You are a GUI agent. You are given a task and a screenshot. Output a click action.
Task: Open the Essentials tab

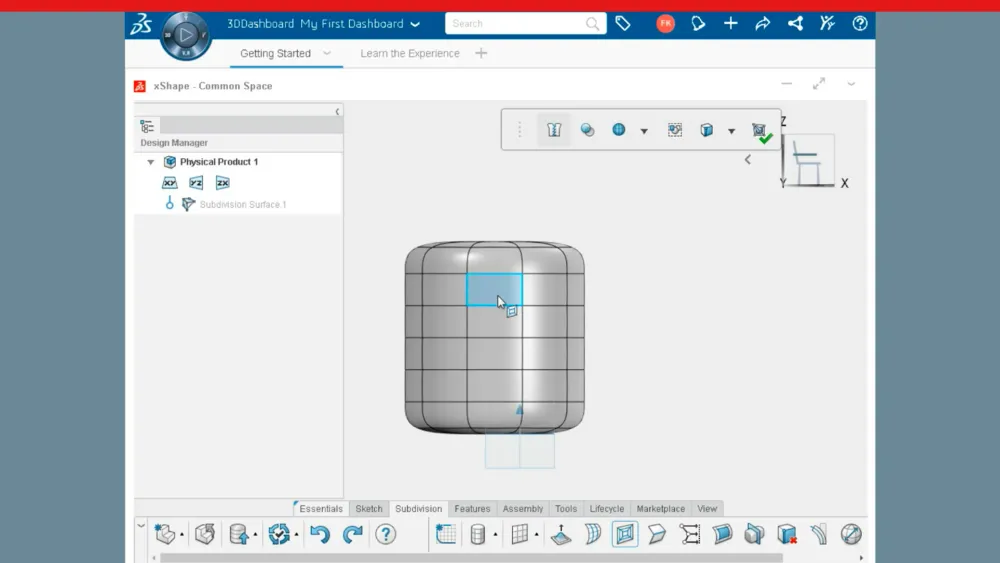[x=321, y=509]
